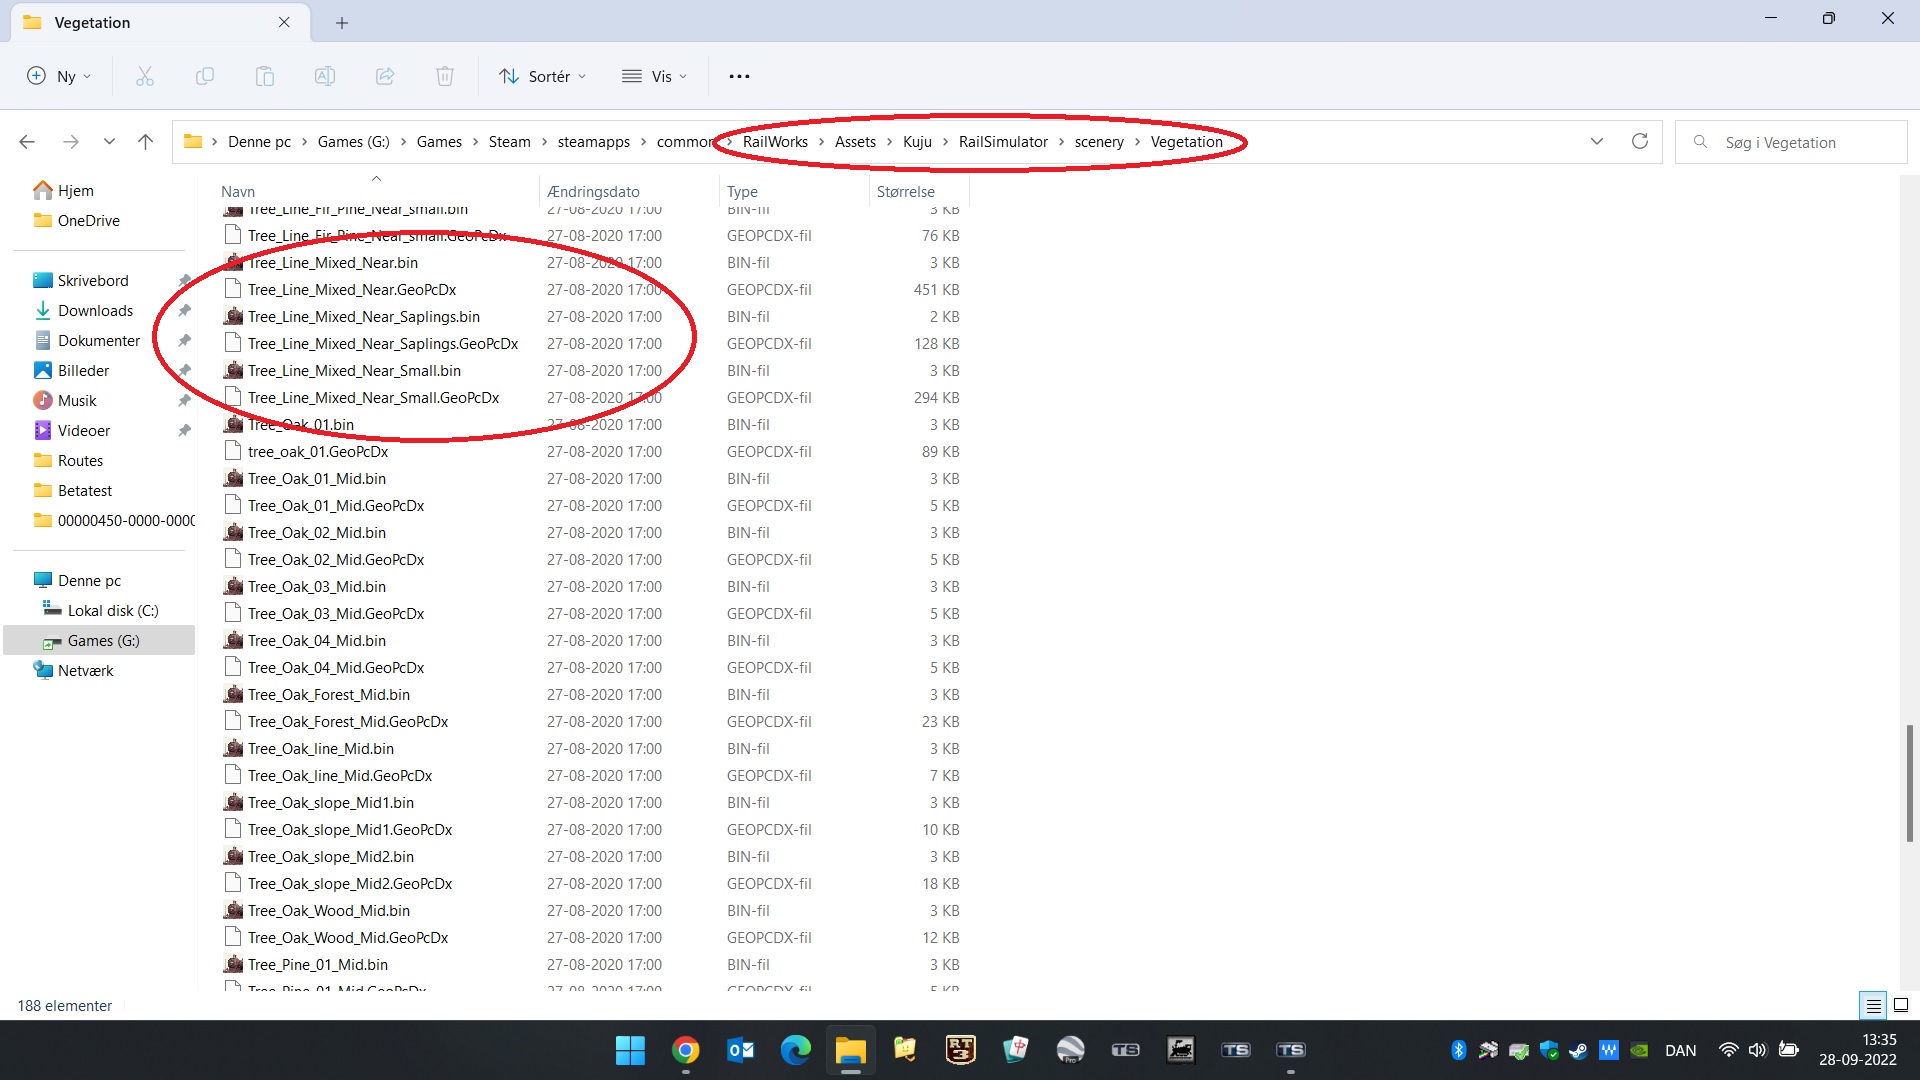Viewport: 1920px width, 1080px height.
Task: Open the Sortér dropdown menu
Action: (x=543, y=76)
